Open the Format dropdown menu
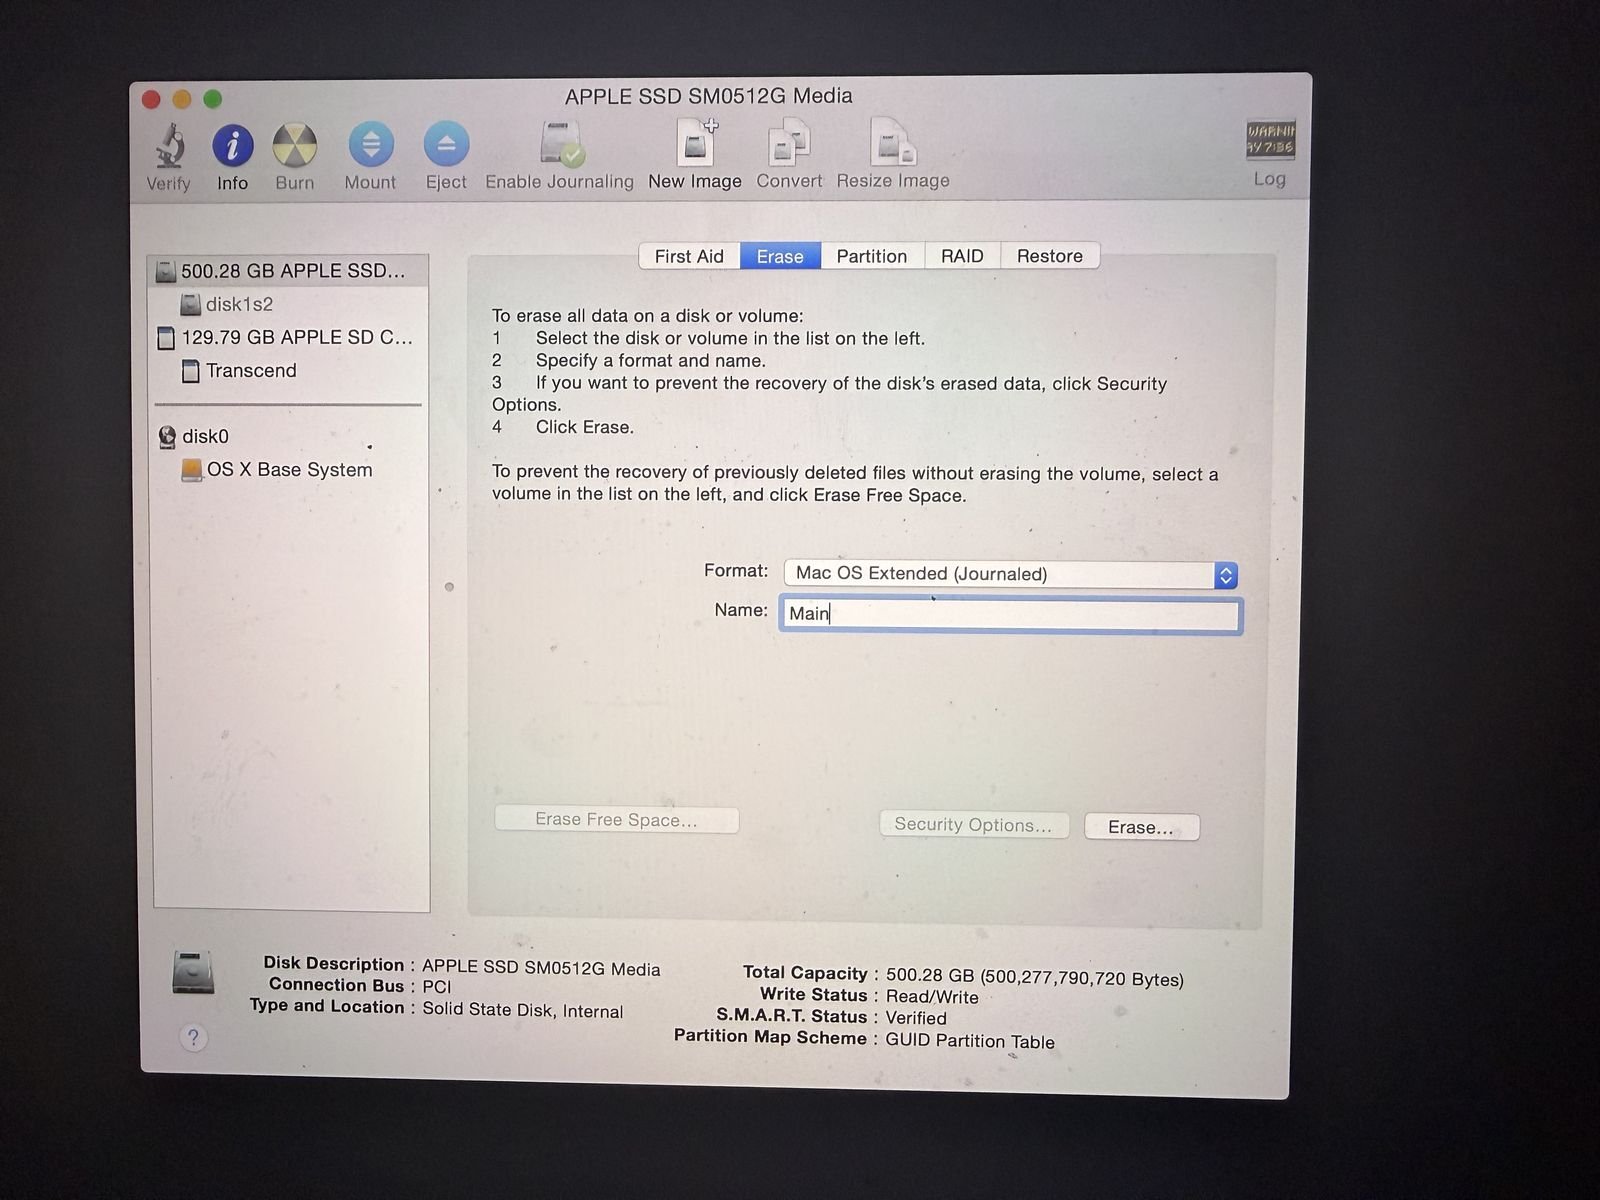The height and width of the screenshot is (1200, 1600). pyautogui.click(x=1011, y=574)
